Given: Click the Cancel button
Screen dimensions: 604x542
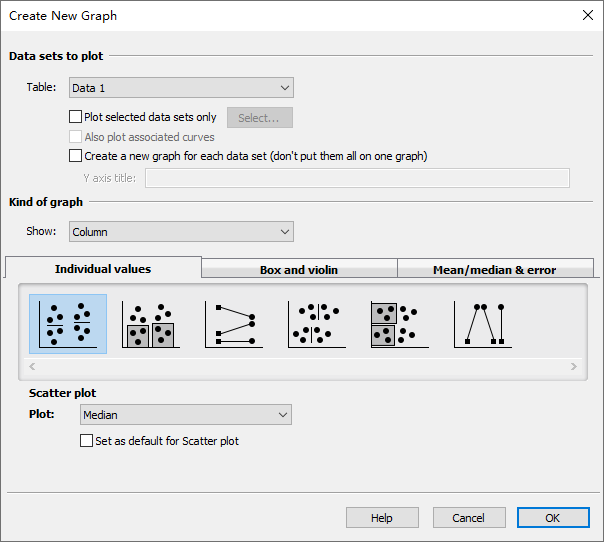Looking at the screenshot, I should 468,518.
